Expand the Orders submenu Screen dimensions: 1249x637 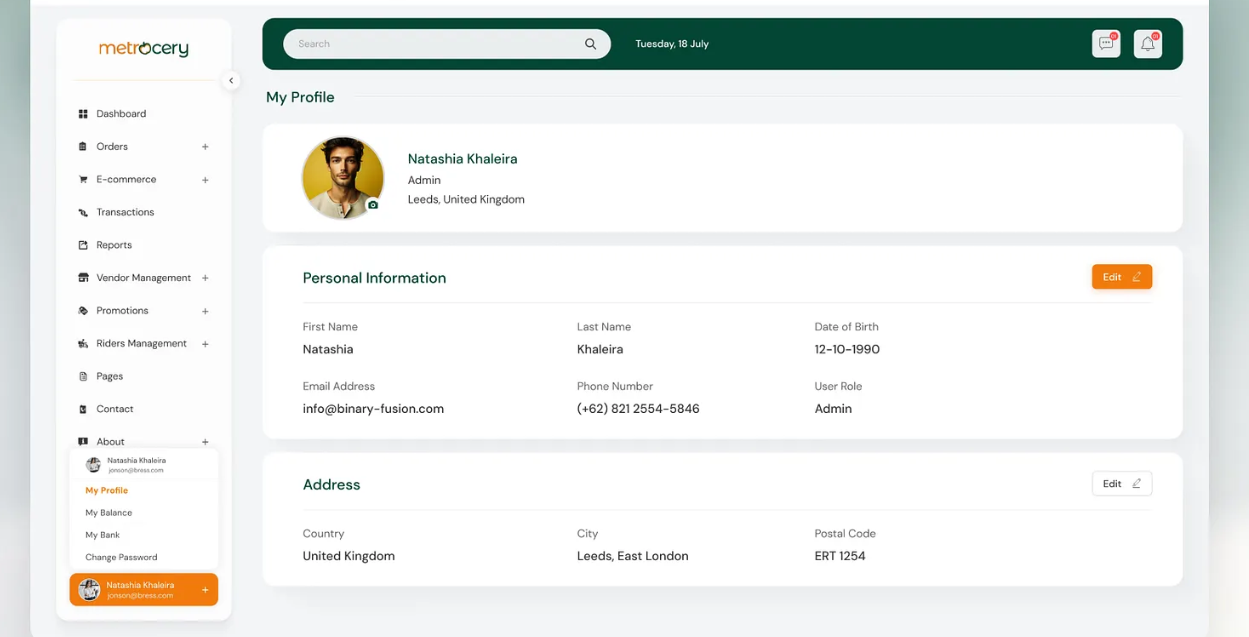(x=205, y=147)
